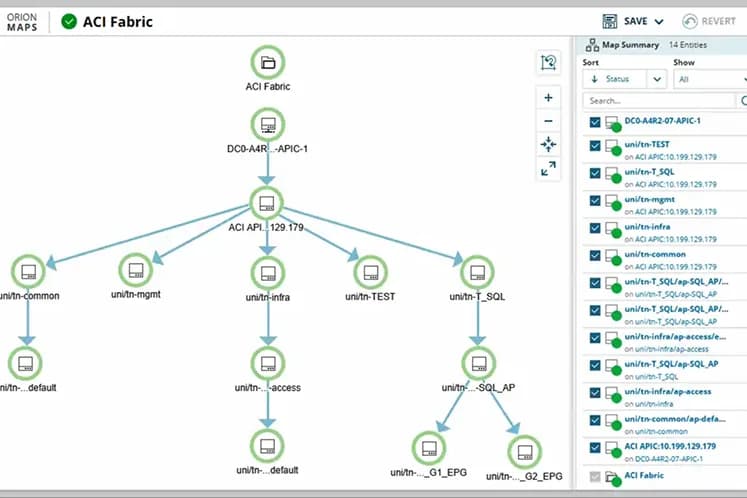The width and height of the screenshot is (747, 498).
Task: Click the search magnifier icon in Map Summary
Action: click(743, 101)
